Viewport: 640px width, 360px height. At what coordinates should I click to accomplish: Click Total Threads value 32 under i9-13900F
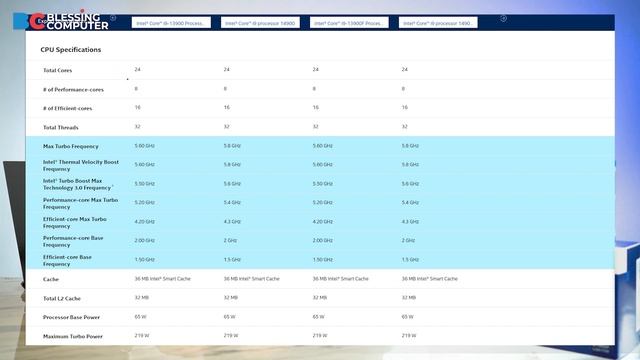click(x=316, y=127)
